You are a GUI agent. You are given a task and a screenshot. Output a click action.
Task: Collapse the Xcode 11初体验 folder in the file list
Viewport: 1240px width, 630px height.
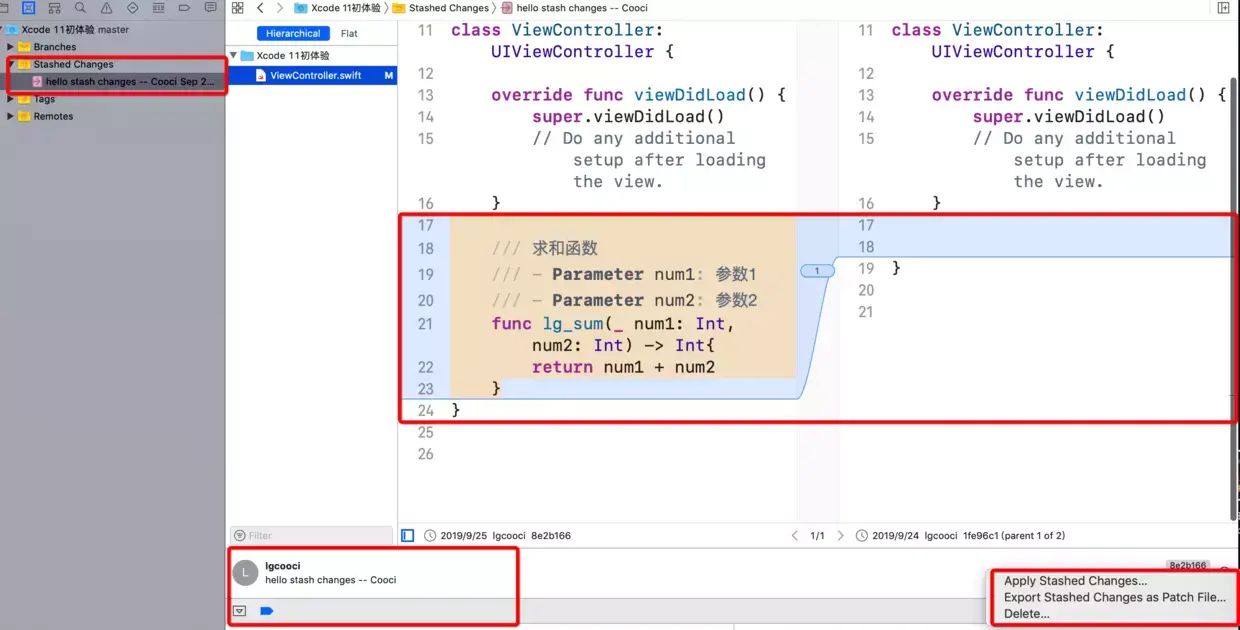coord(234,56)
